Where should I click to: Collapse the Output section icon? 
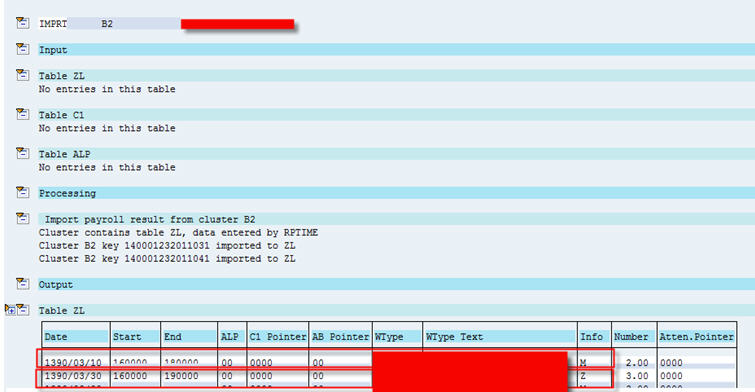click(x=23, y=284)
